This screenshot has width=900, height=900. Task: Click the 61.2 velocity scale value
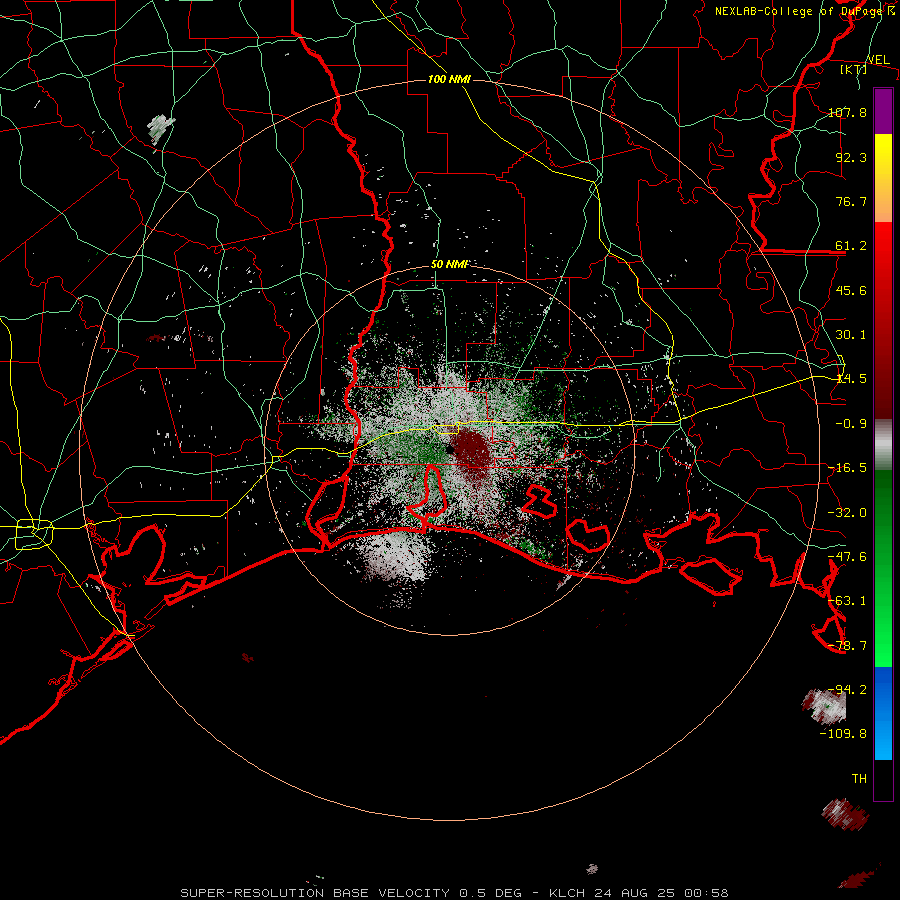(851, 246)
